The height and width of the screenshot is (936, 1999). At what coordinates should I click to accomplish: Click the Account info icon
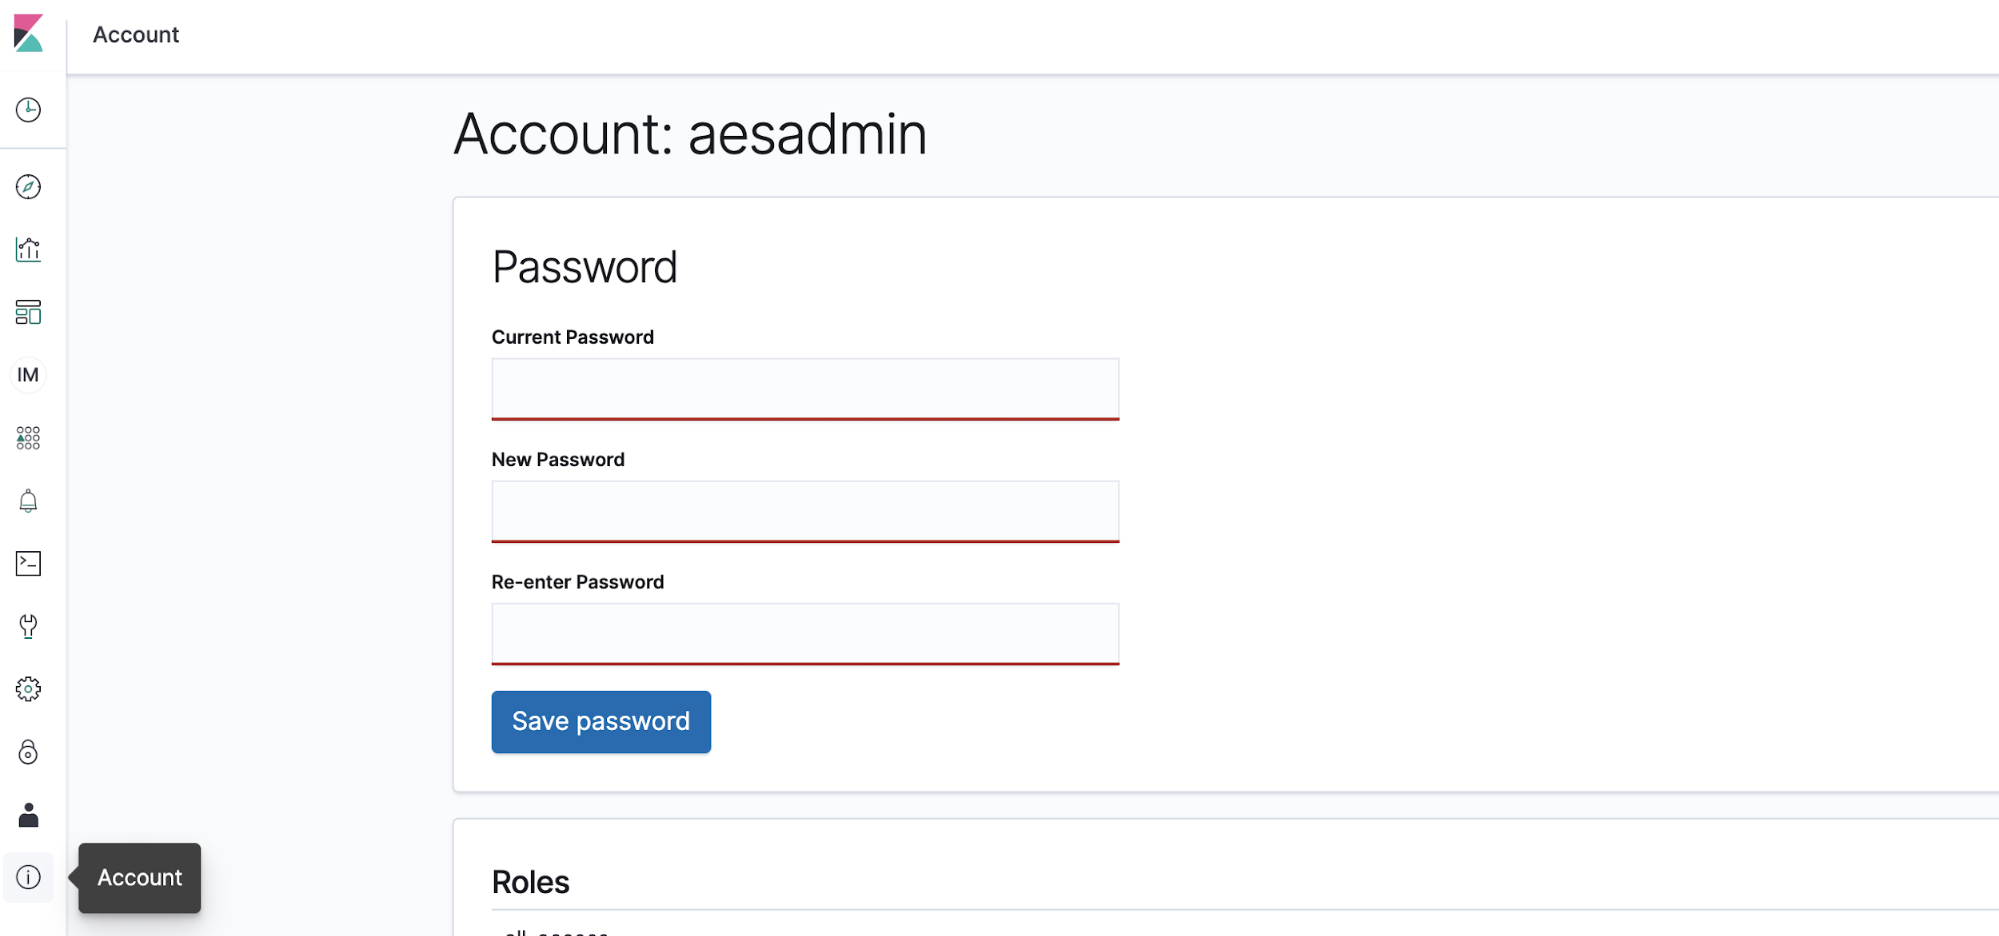click(x=28, y=877)
